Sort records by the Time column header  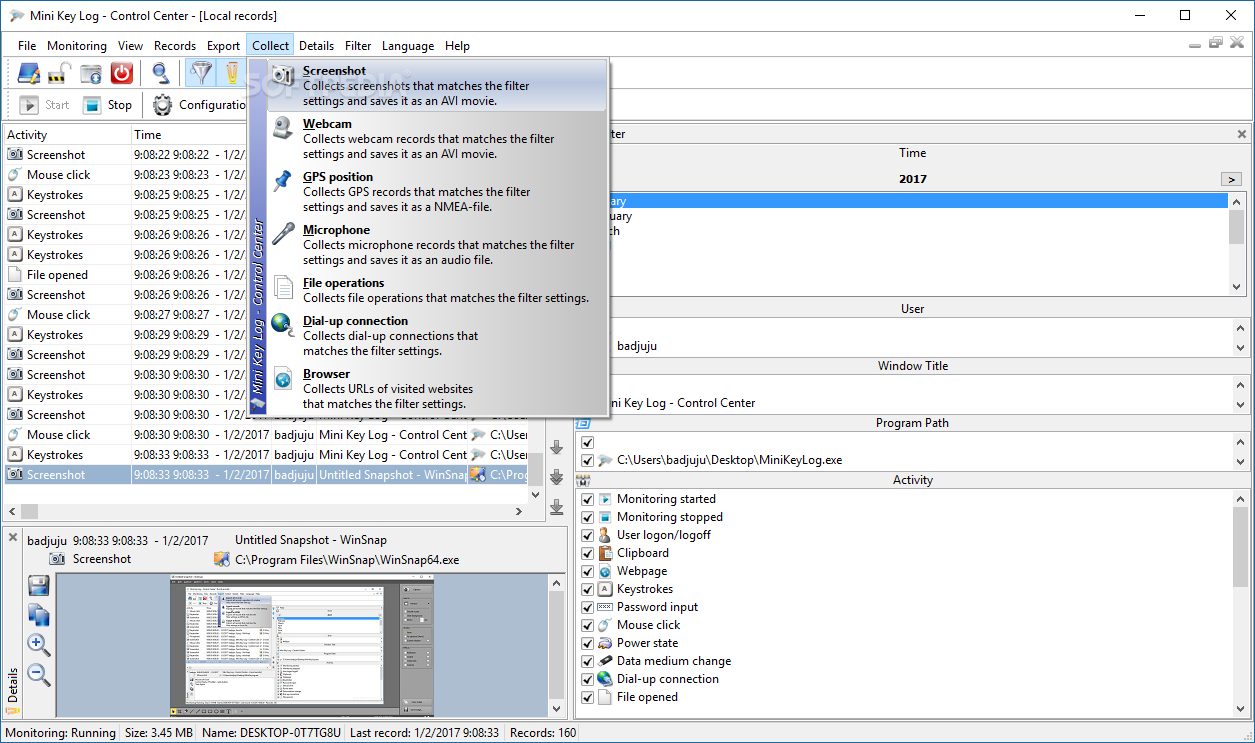pyautogui.click(x=190, y=135)
